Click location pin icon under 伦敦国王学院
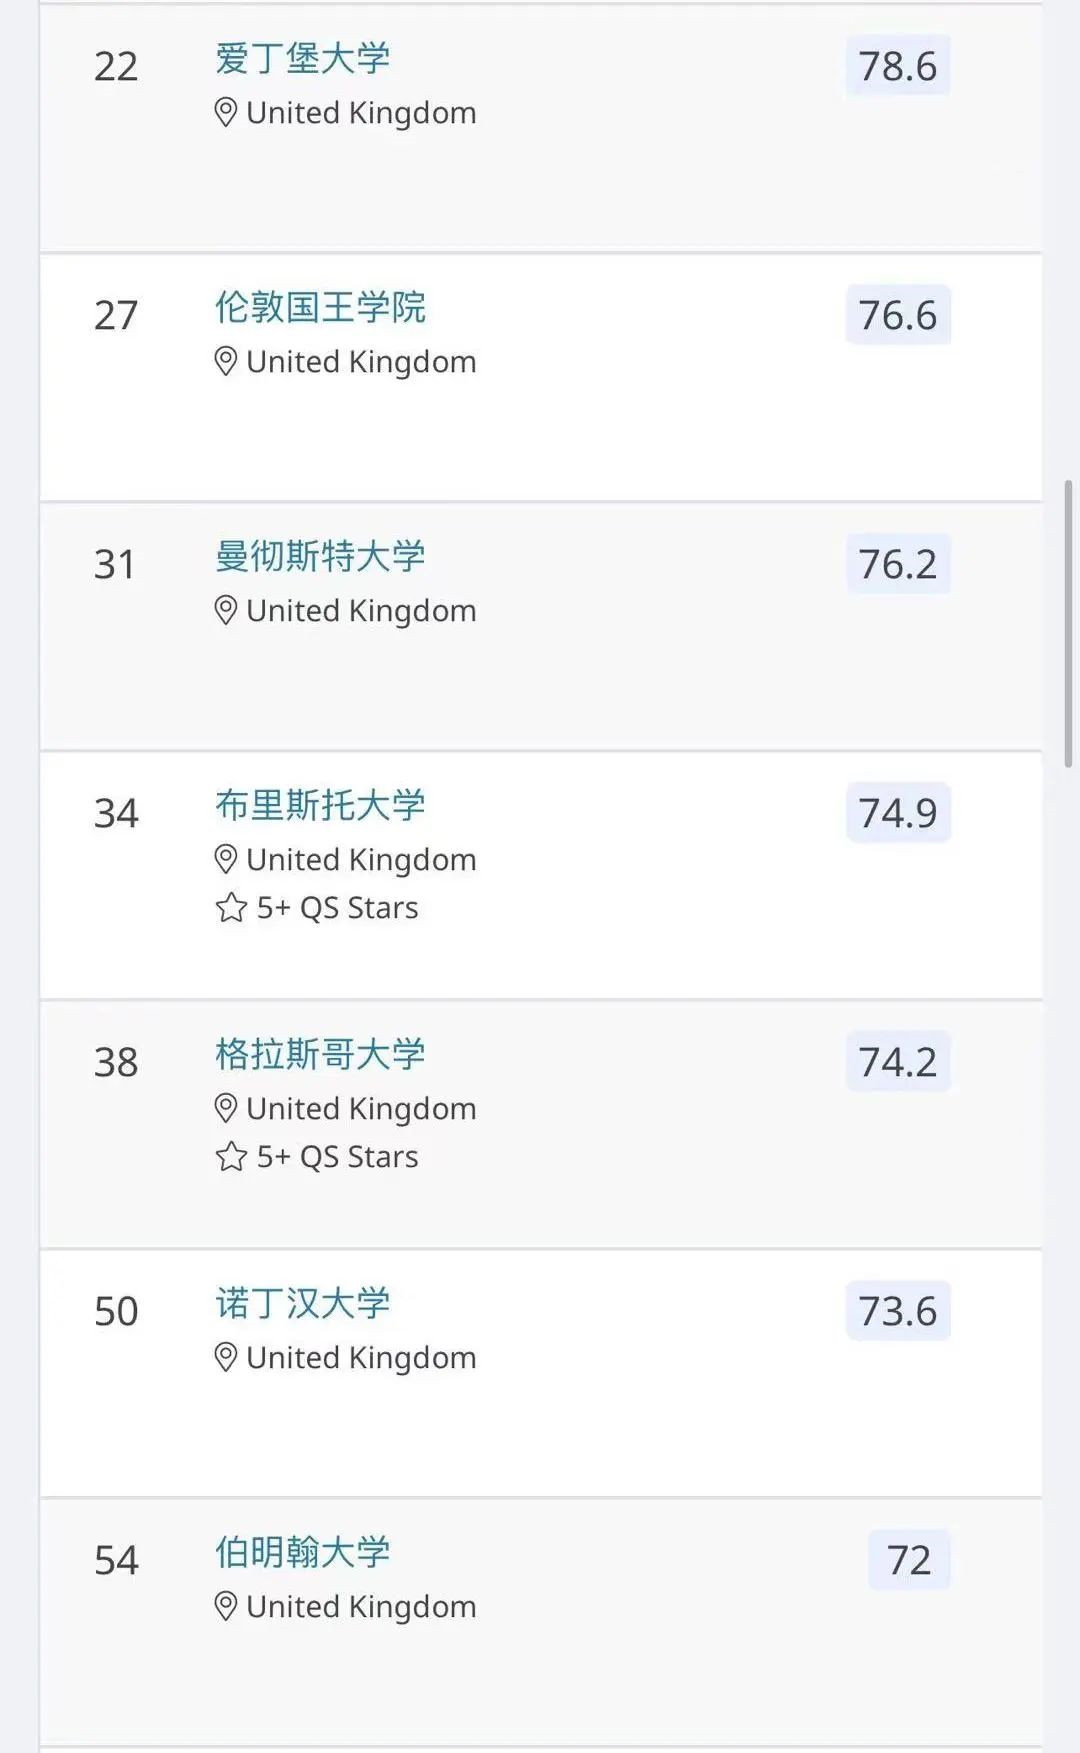 click(226, 362)
